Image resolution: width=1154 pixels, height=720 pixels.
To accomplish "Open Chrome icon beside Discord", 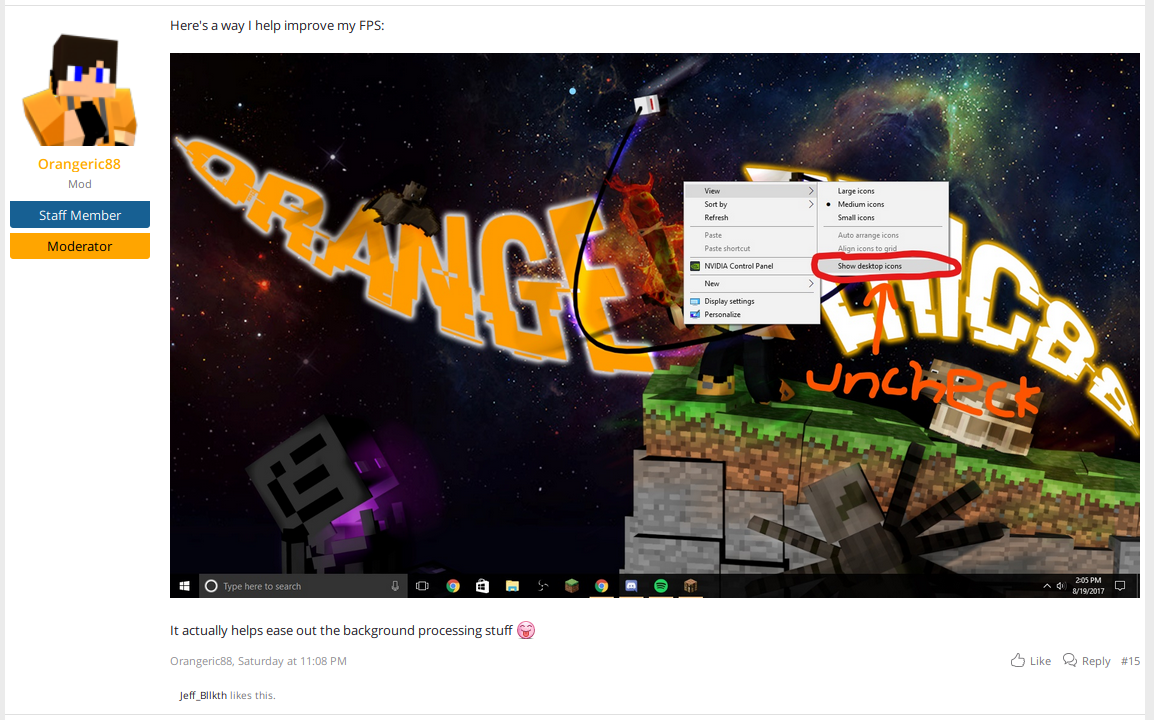I will pos(601,586).
